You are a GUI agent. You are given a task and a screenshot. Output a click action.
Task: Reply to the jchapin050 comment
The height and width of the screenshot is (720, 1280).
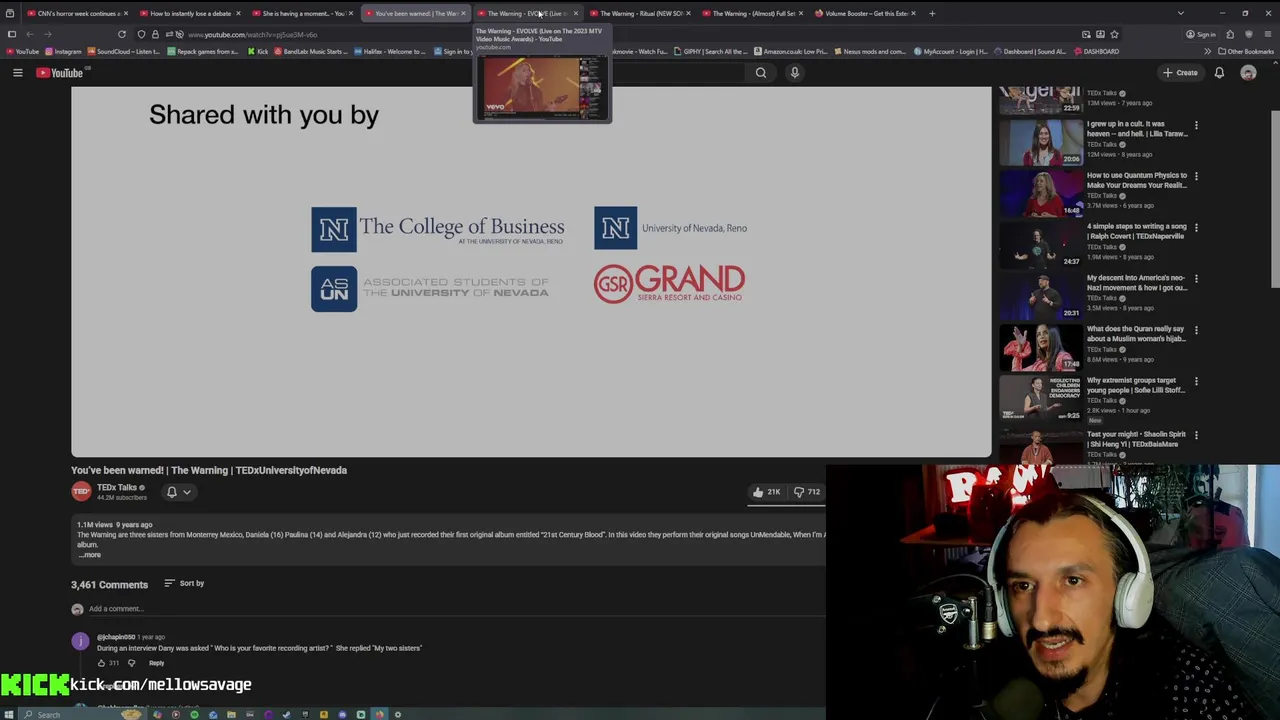click(x=156, y=663)
